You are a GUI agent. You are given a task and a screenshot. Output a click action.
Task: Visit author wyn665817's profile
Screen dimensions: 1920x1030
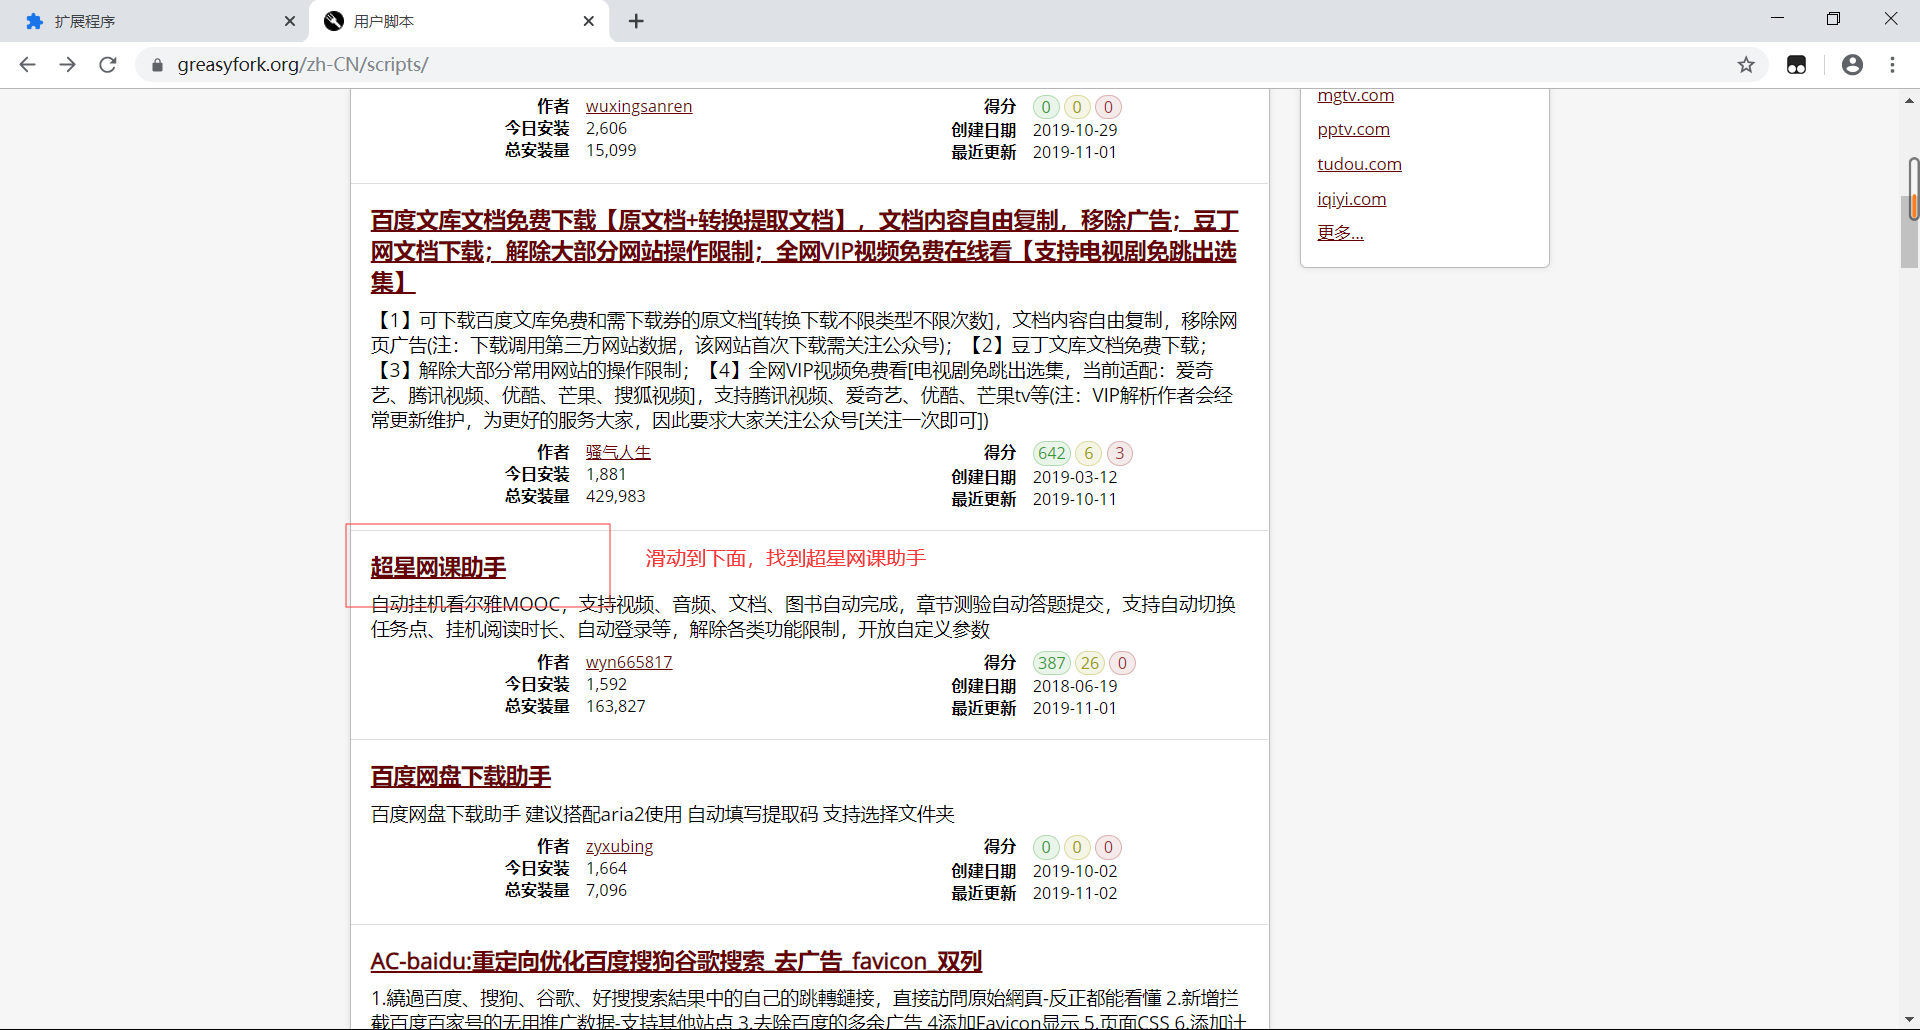[629, 662]
